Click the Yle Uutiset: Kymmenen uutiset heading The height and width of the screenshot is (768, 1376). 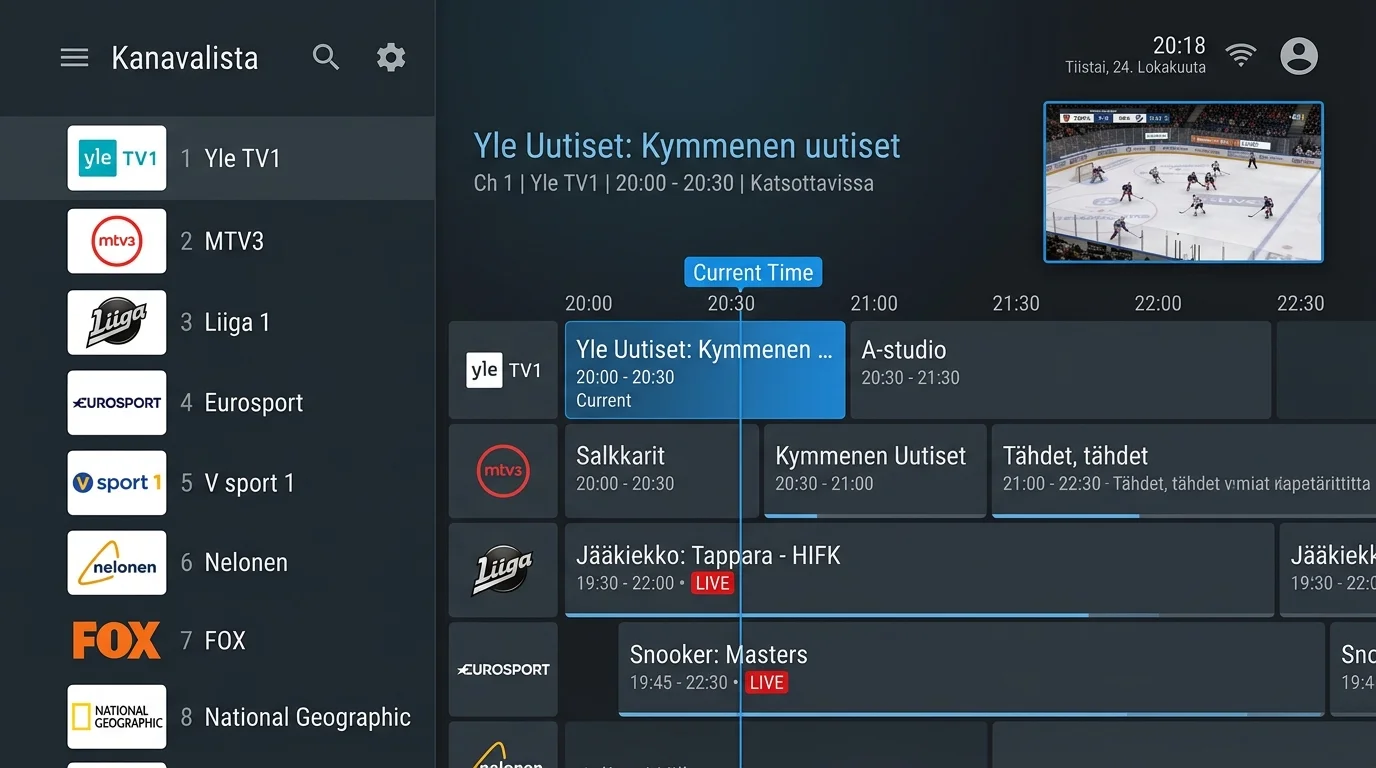[x=687, y=146]
